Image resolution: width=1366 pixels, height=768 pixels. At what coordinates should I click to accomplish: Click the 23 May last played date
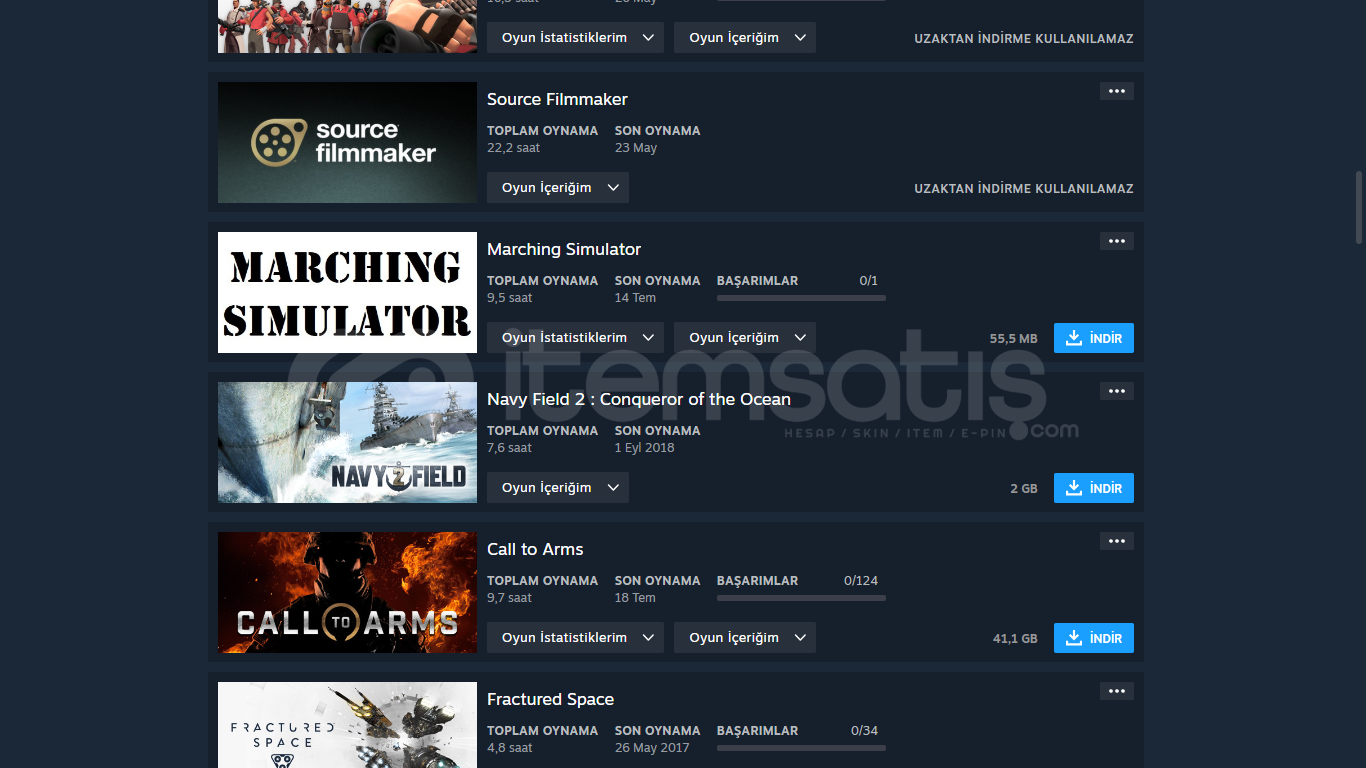(636, 148)
